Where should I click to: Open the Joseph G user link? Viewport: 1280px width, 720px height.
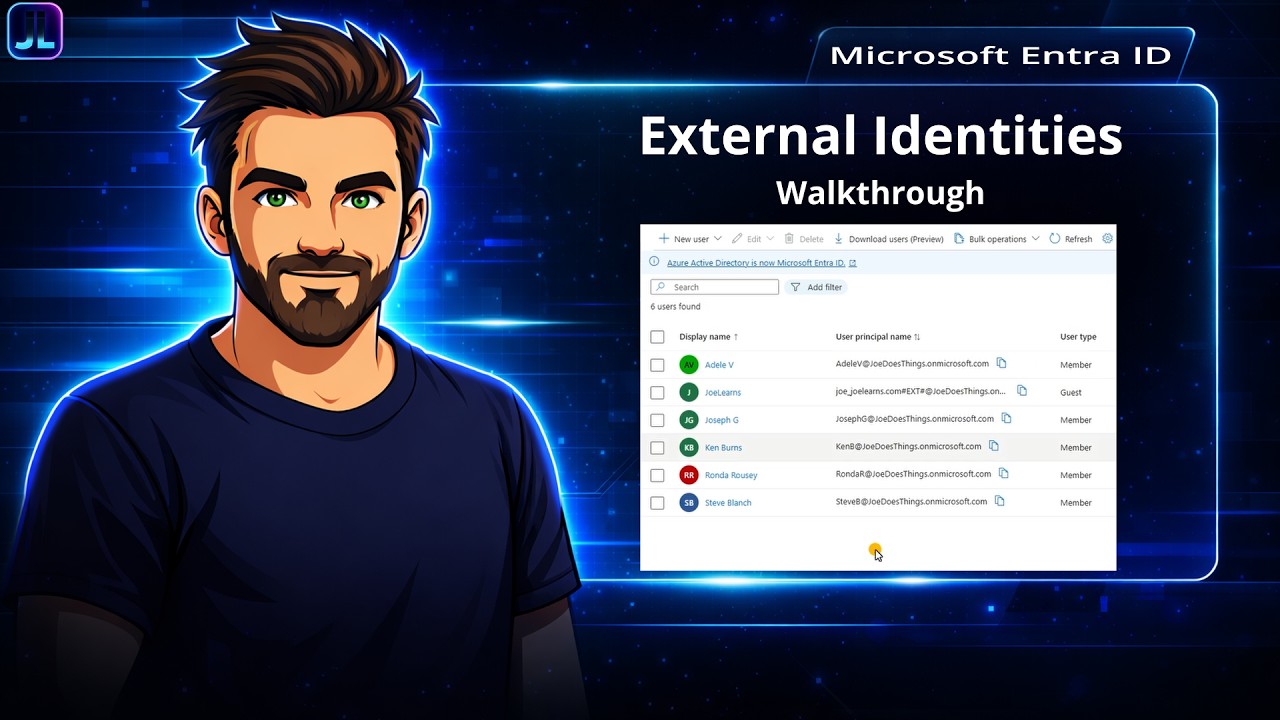coord(722,420)
